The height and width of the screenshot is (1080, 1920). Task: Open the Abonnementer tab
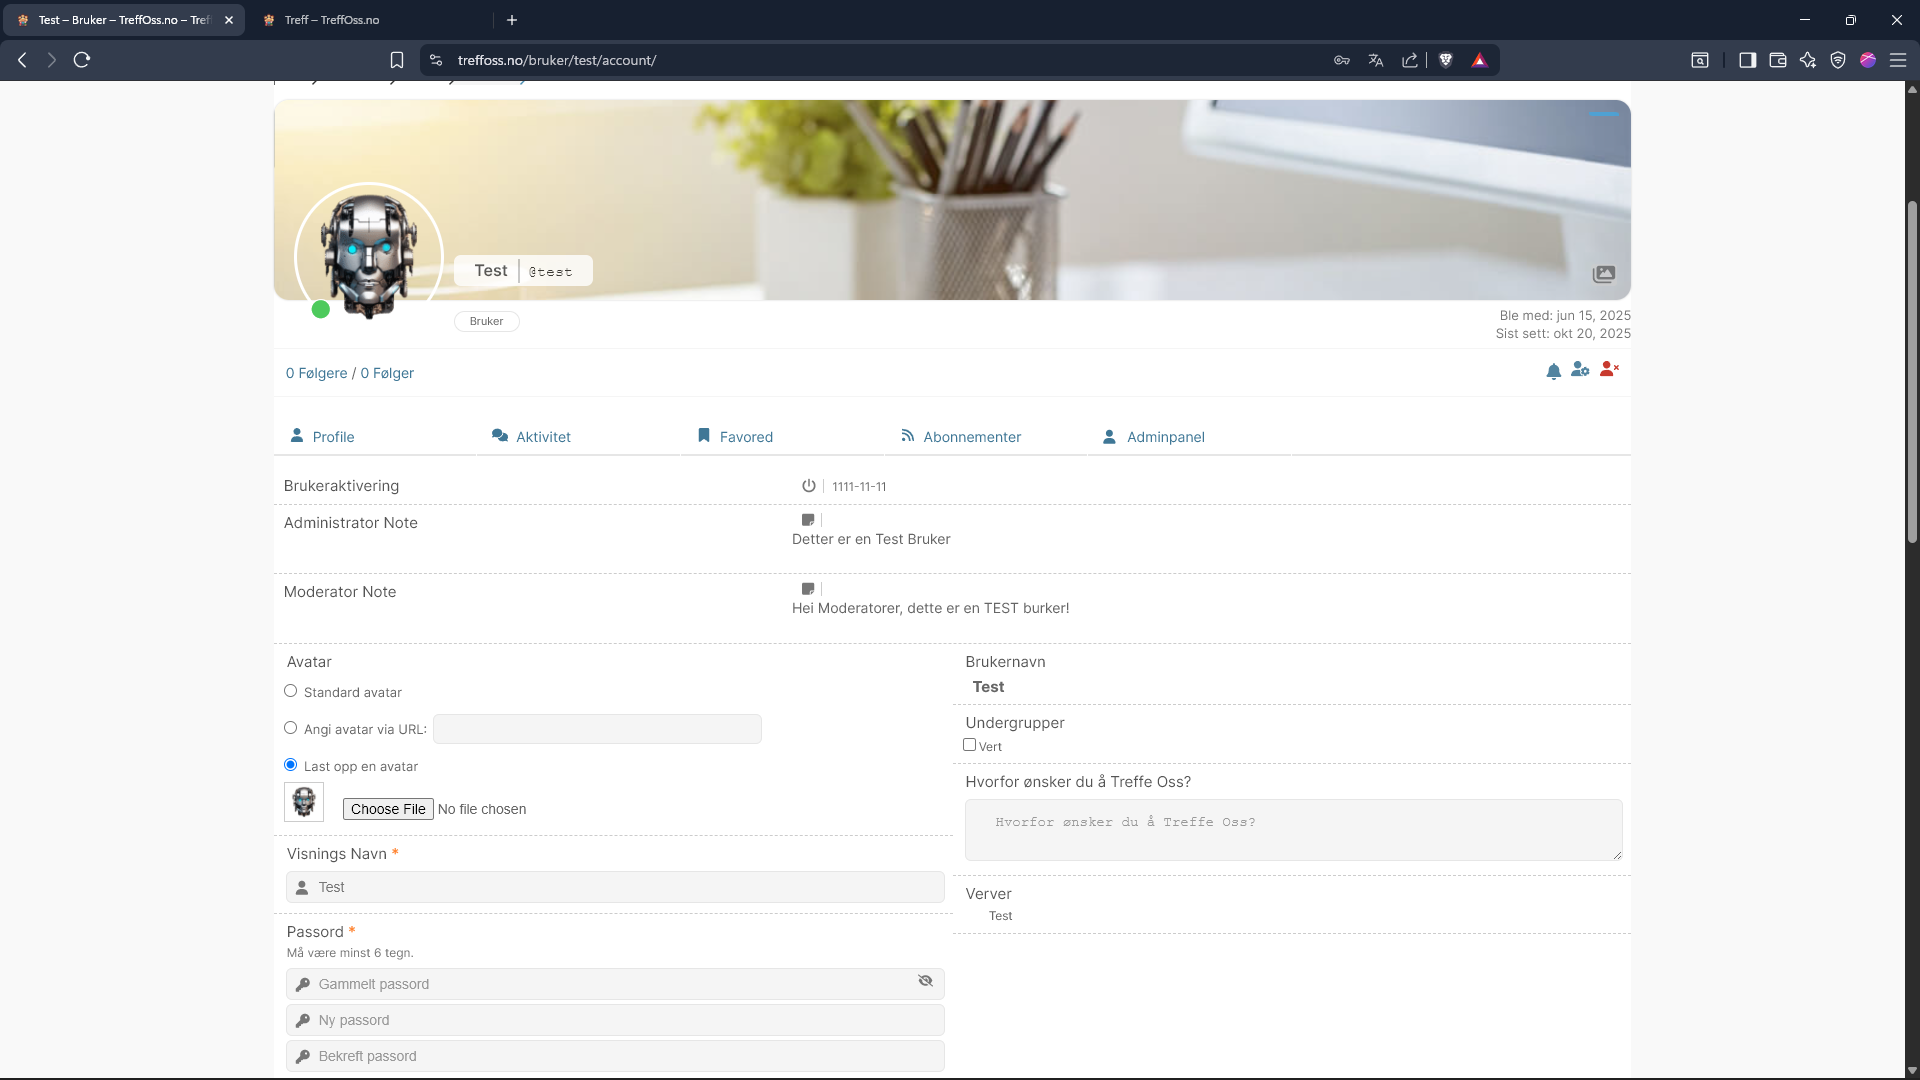tap(971, 437)
